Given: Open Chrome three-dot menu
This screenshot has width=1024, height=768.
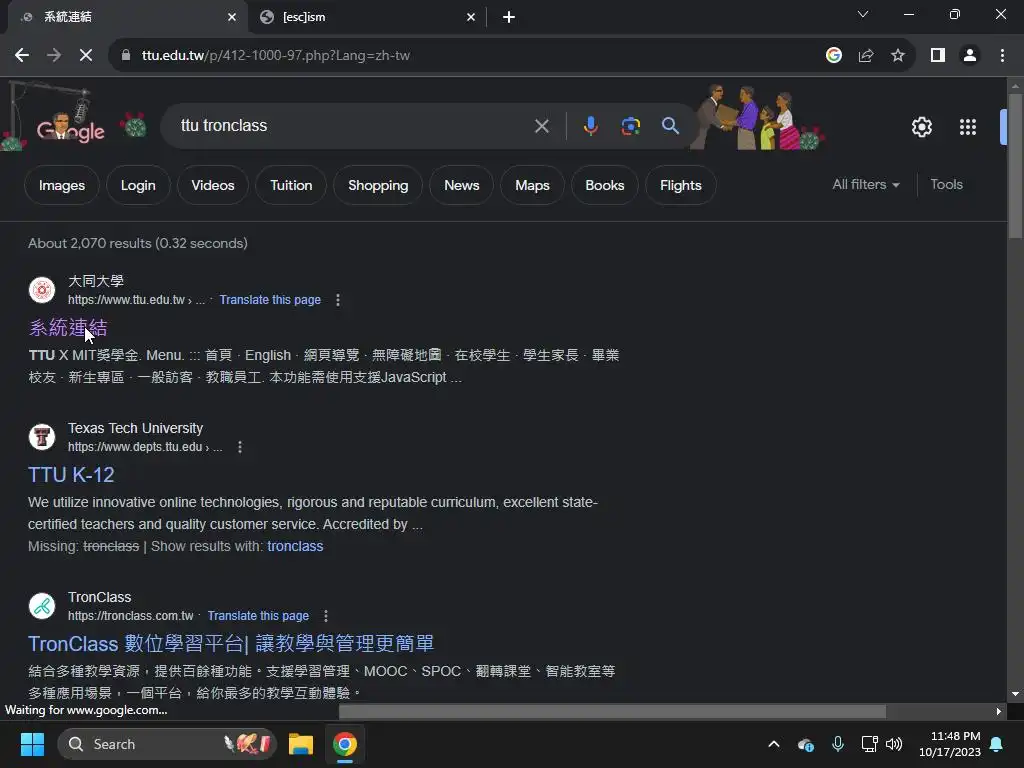Looking at the screenshot, I should [x=1002, y=56].
